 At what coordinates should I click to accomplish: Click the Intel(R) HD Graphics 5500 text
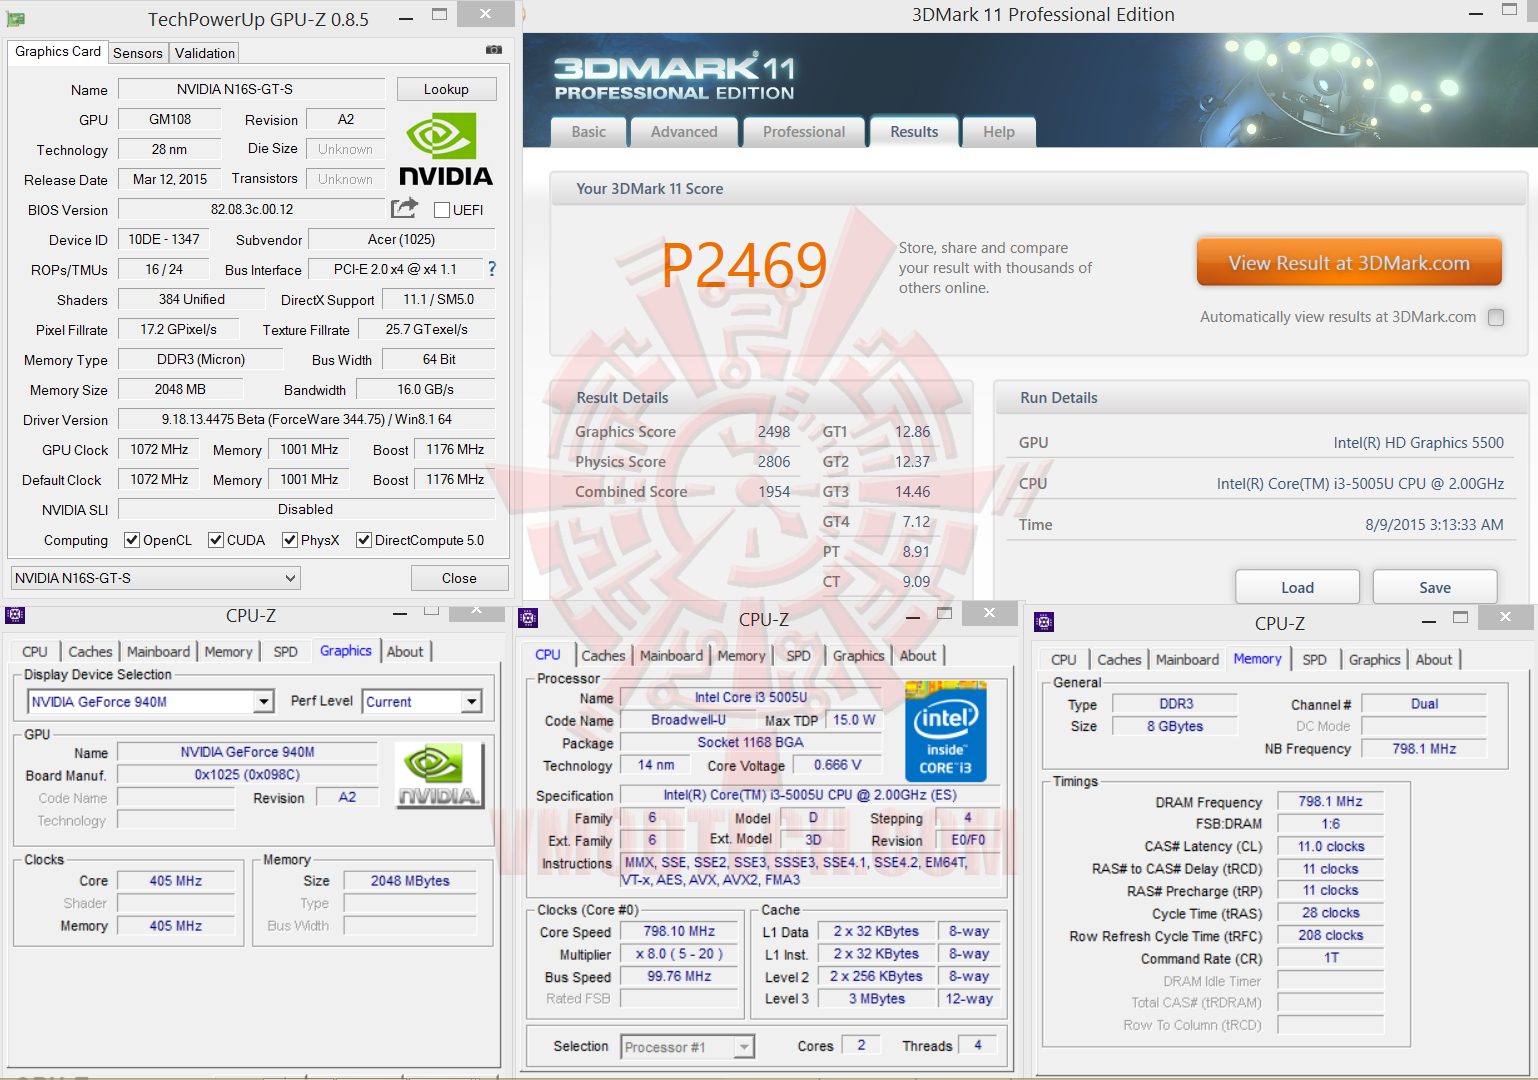1418,443
